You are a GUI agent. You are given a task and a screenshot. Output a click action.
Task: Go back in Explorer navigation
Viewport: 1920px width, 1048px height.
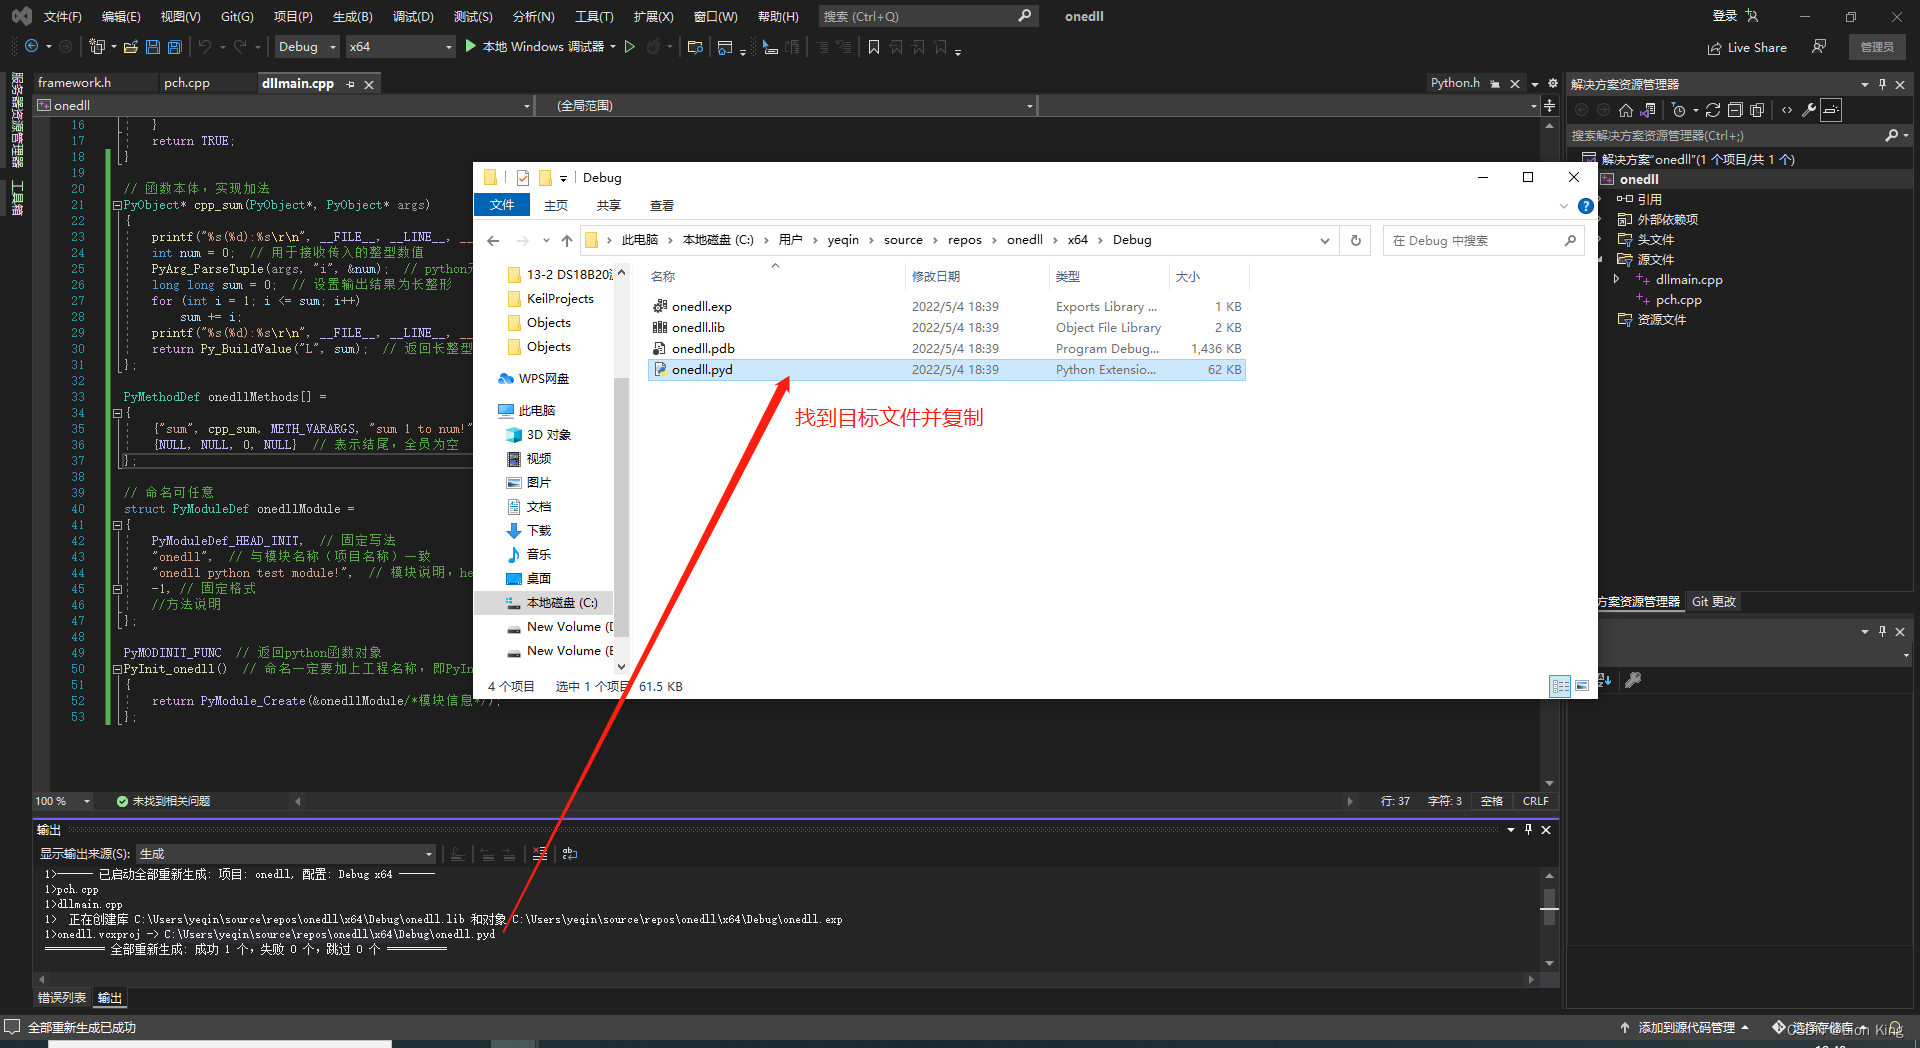tap(493, 240)
